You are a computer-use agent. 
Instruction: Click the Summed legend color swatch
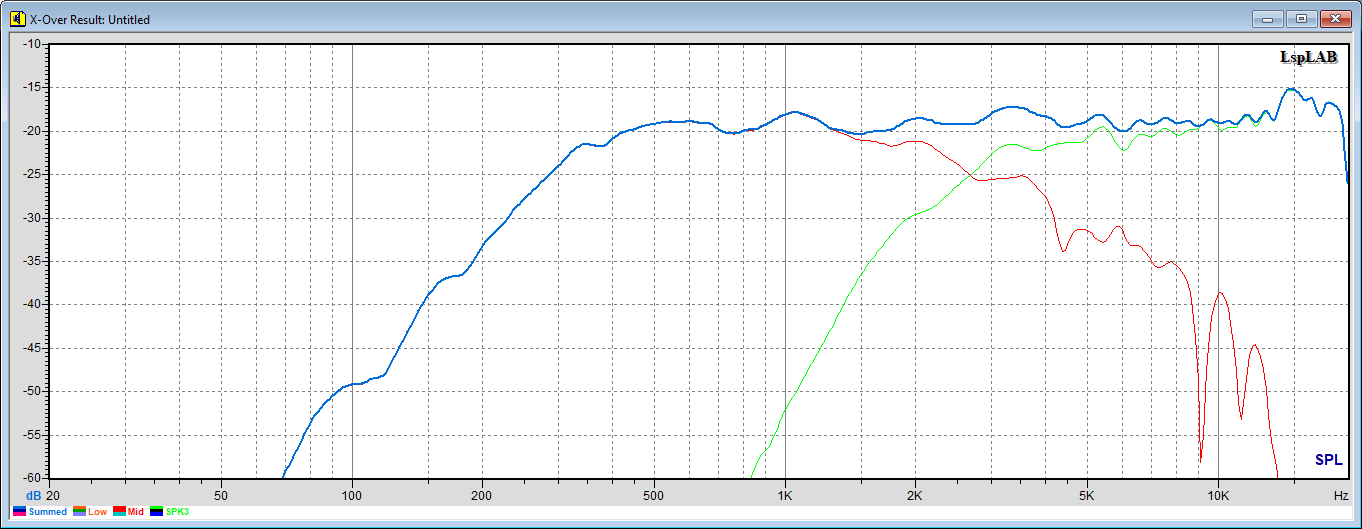pos(20,512)
